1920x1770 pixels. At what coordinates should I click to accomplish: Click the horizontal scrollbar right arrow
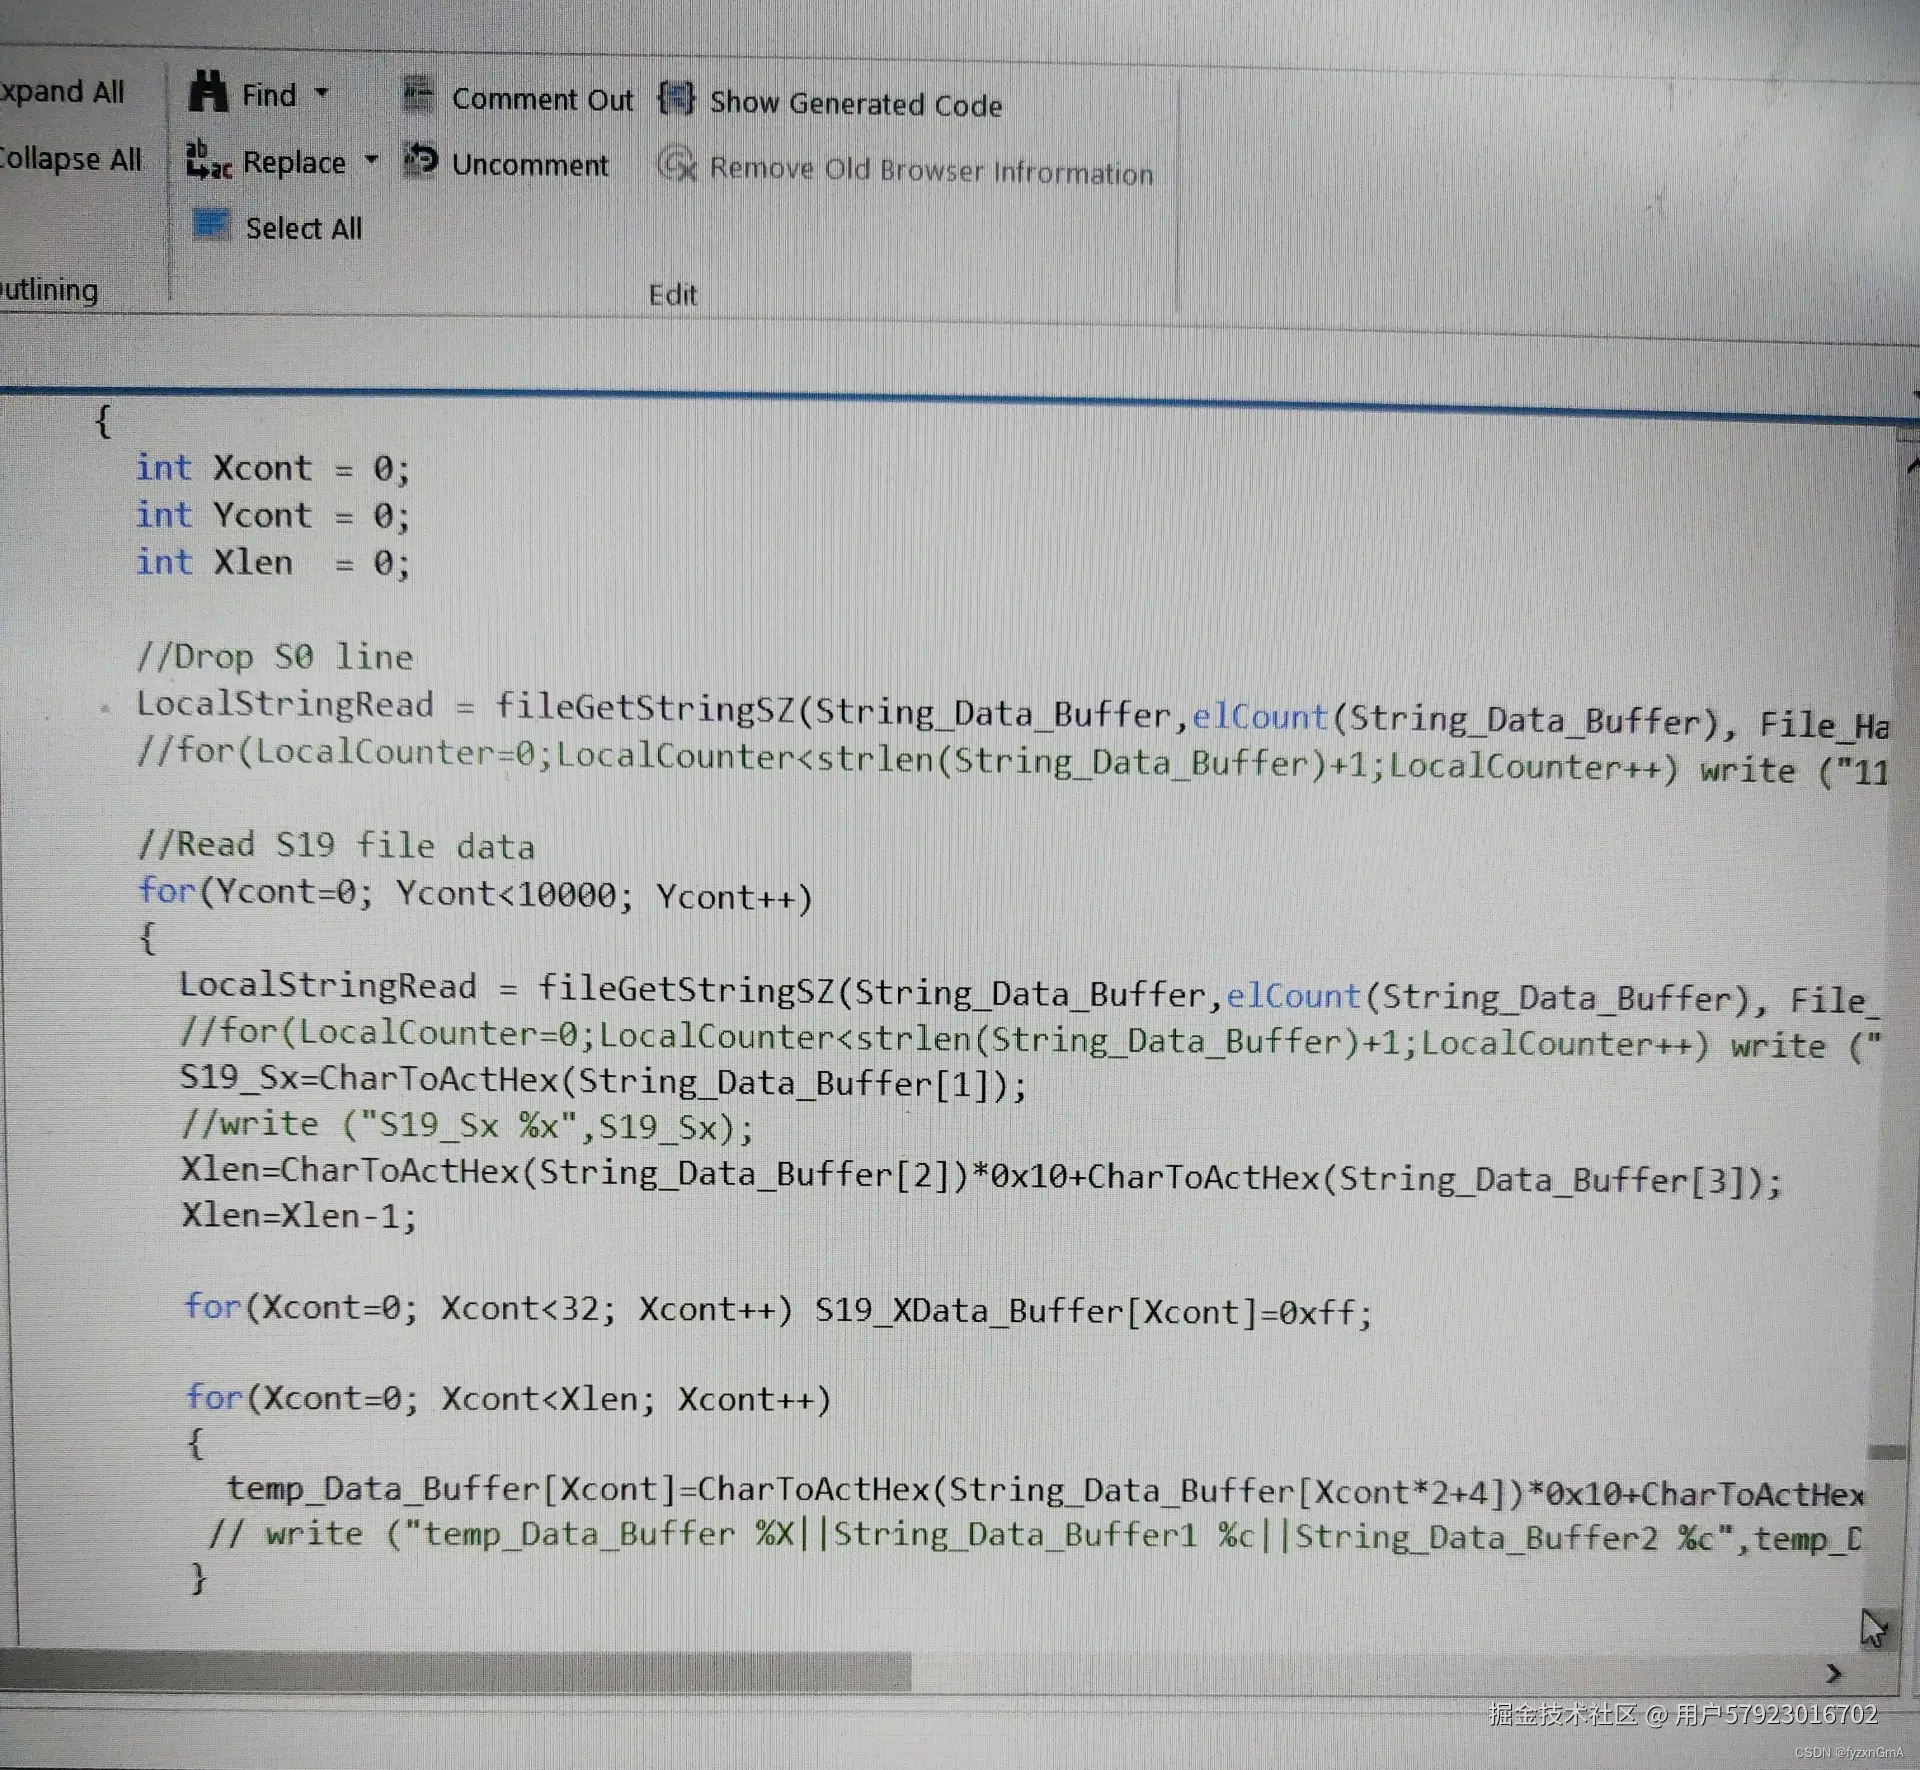tap(1833, 1672)
